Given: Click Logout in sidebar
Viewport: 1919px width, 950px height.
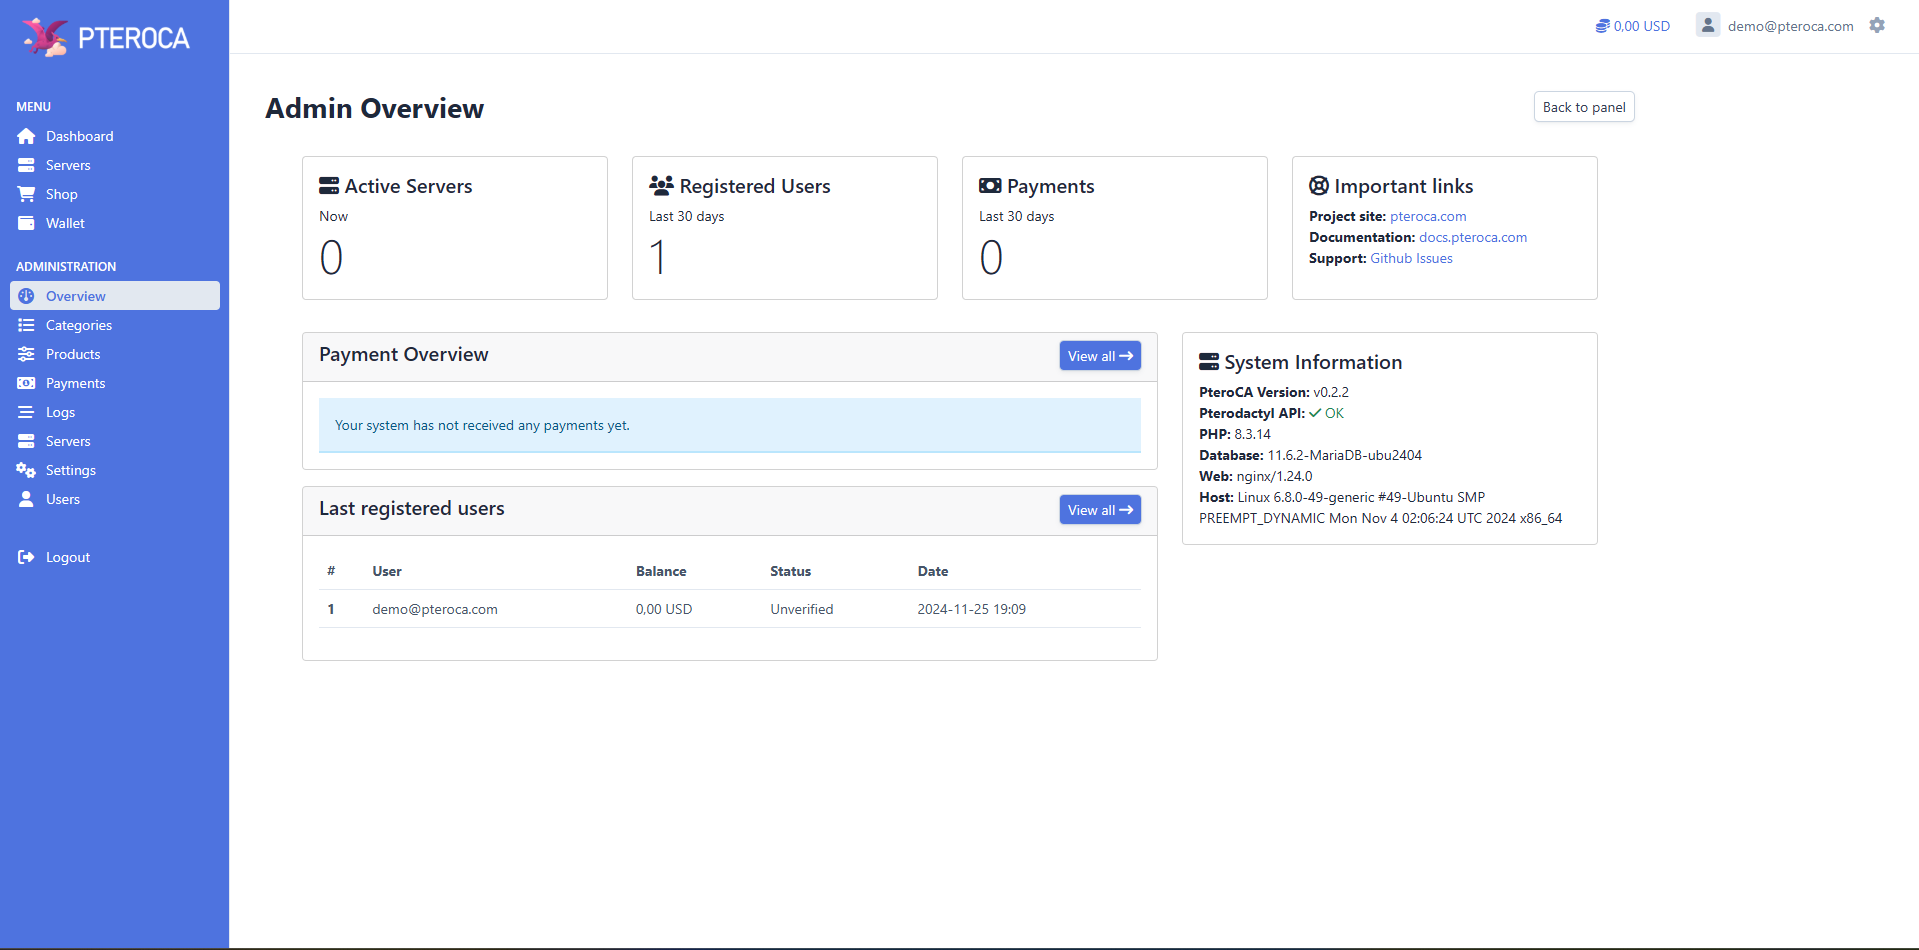Looking at the screenshot, I should pyautogui.click(x=68, y=557).
